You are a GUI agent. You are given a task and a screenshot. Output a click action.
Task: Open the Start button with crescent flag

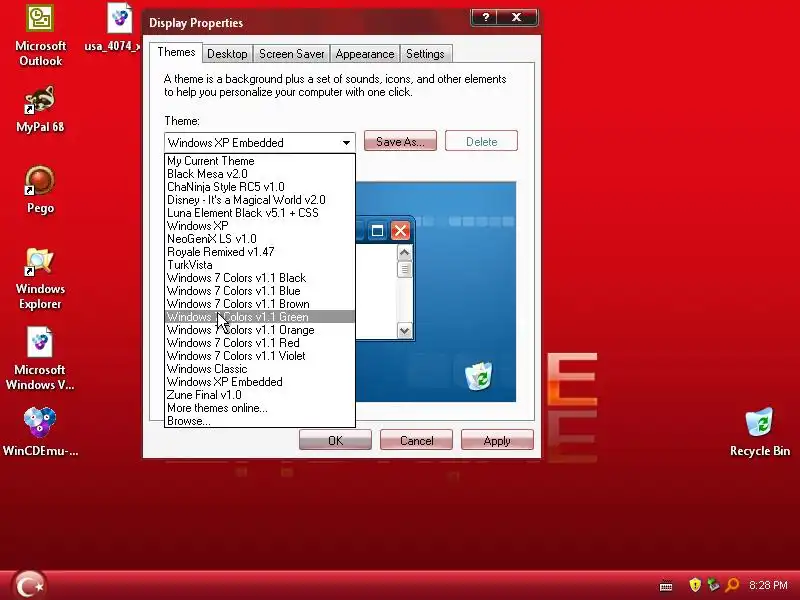point(29,585)
